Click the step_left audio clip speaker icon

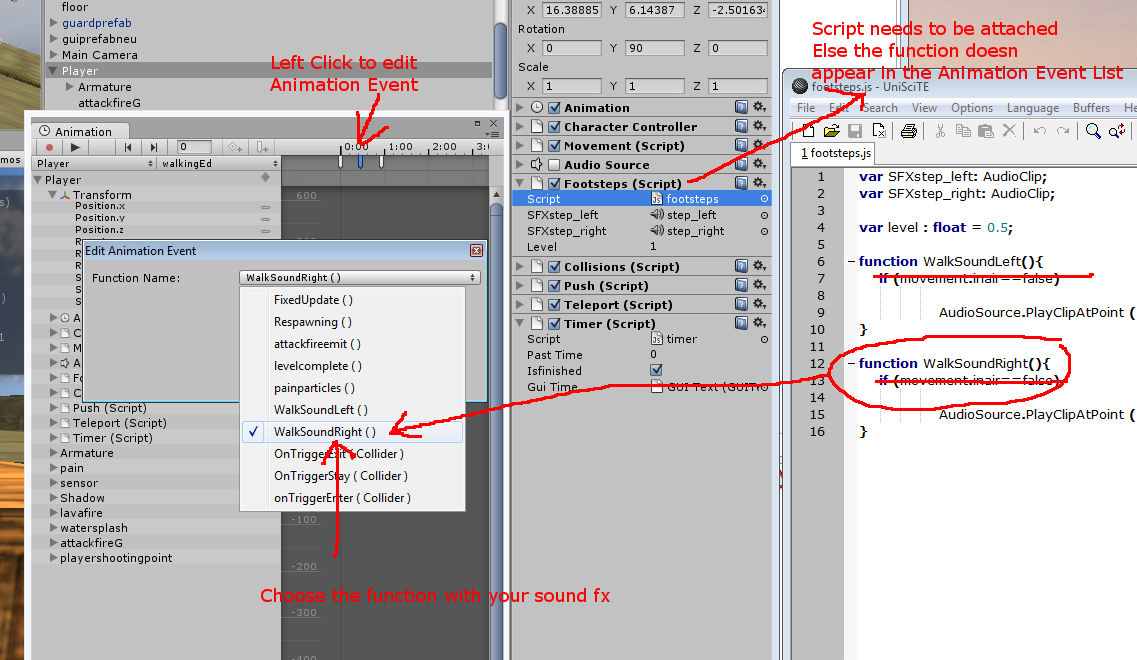tap(655, 214)
